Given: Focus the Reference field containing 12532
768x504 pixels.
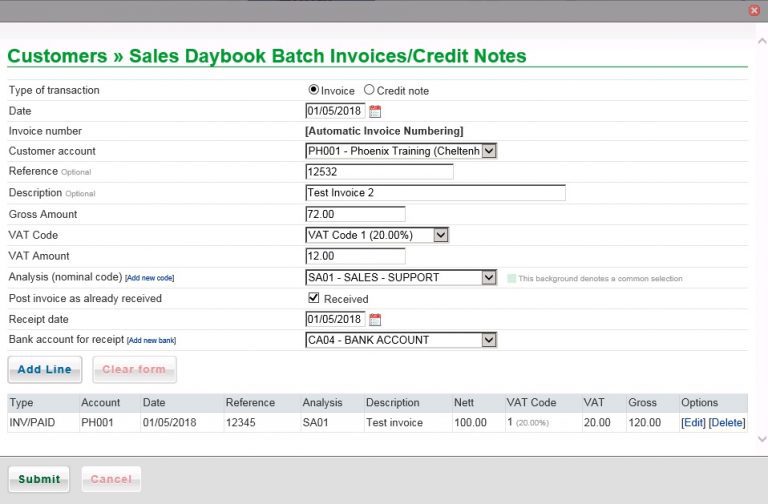Looking at the screenshot, I should (x=379, y=171).
